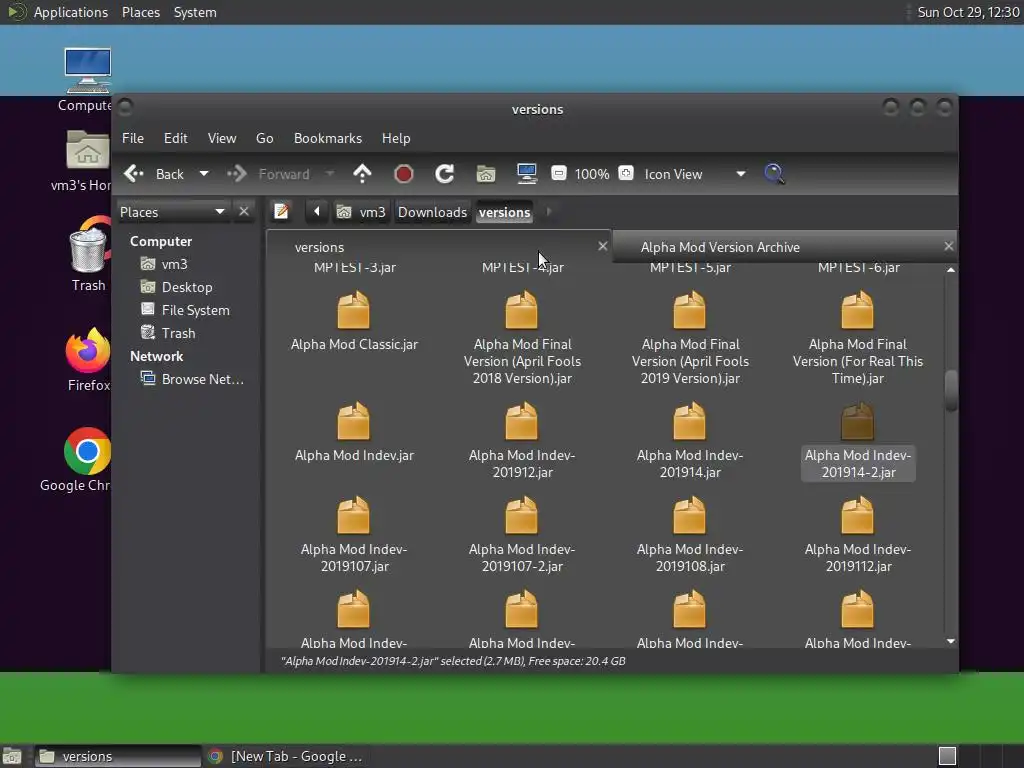Open the View menu
This screenshot has height=768, width=1024.
tap(222, 138)
